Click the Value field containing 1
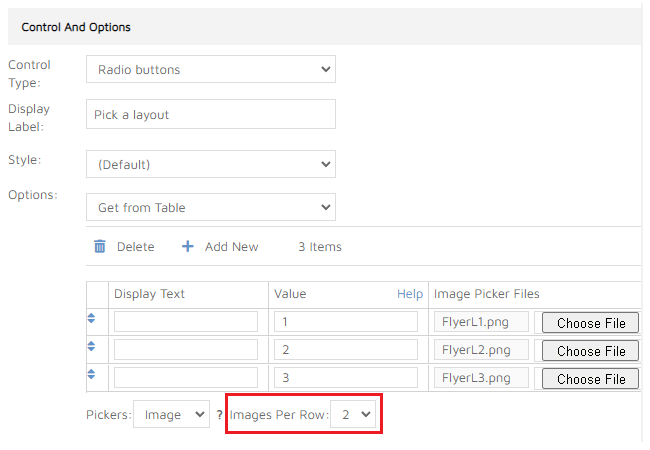The image size is (650, 450). pyautogui.click(x=345, y=322)
